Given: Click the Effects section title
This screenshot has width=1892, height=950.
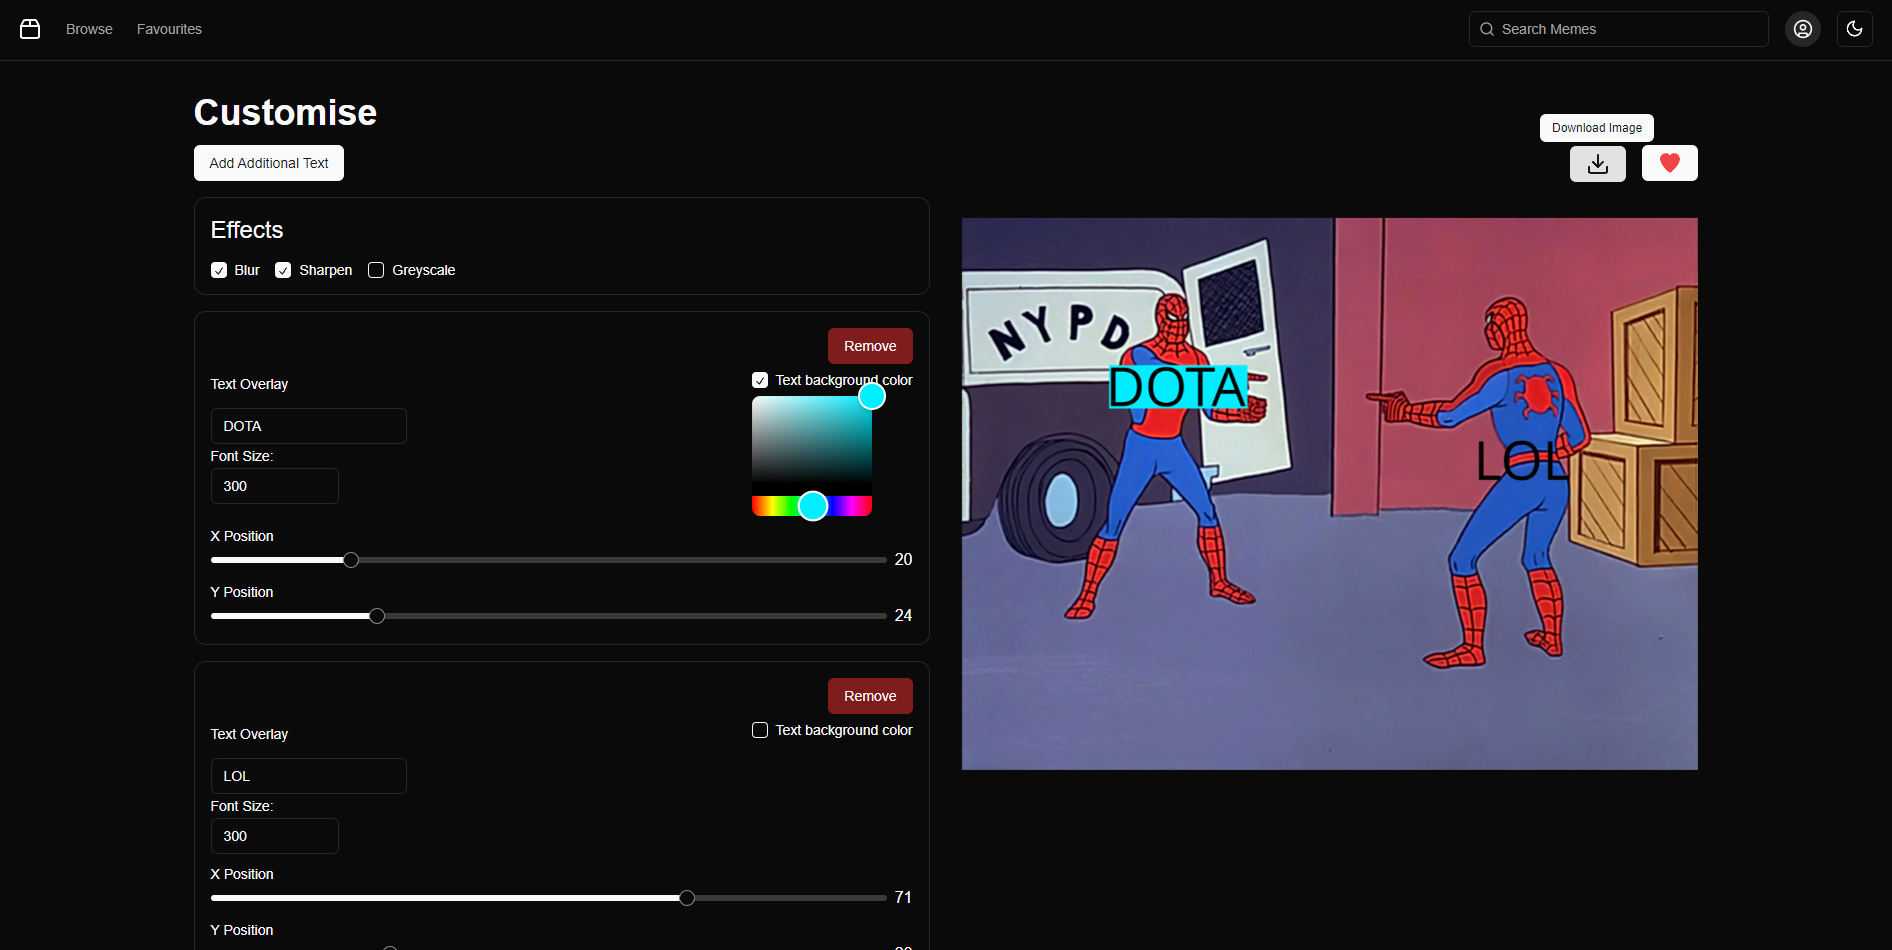Looking at the screenshot, I should click(x=247, y=230).
